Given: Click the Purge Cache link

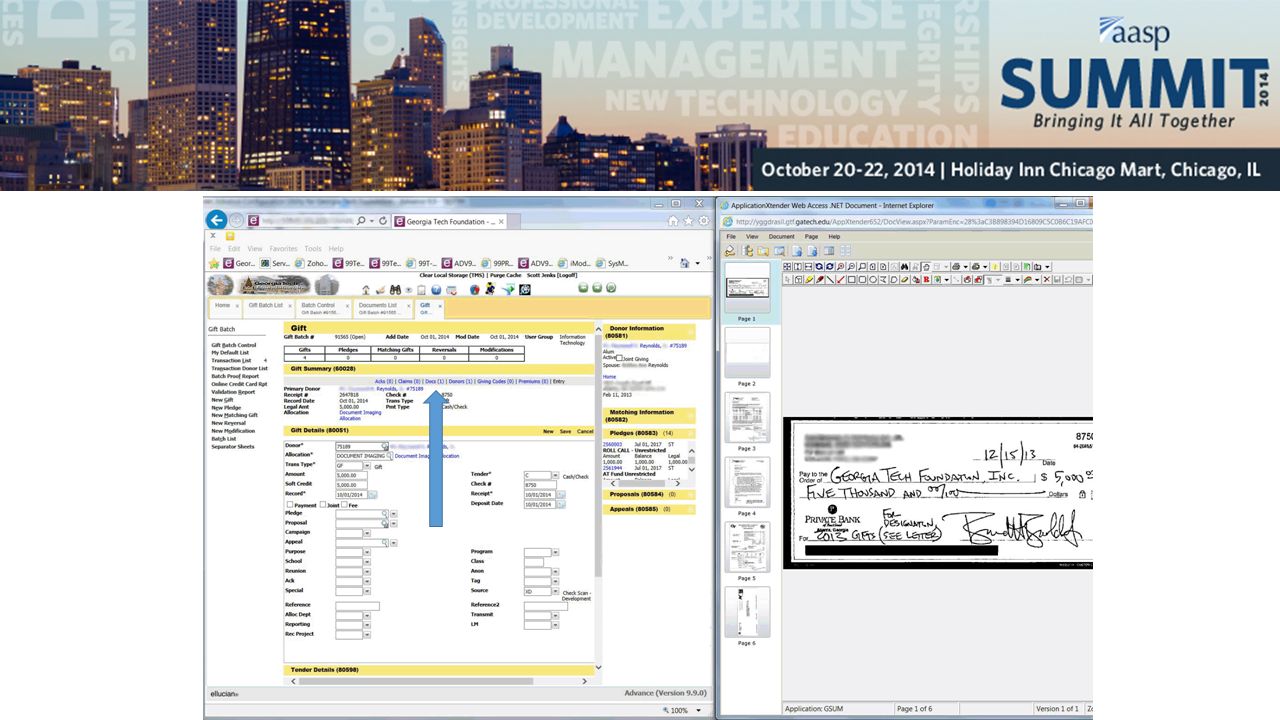Looking at the screenshot, I should [505, 274].
